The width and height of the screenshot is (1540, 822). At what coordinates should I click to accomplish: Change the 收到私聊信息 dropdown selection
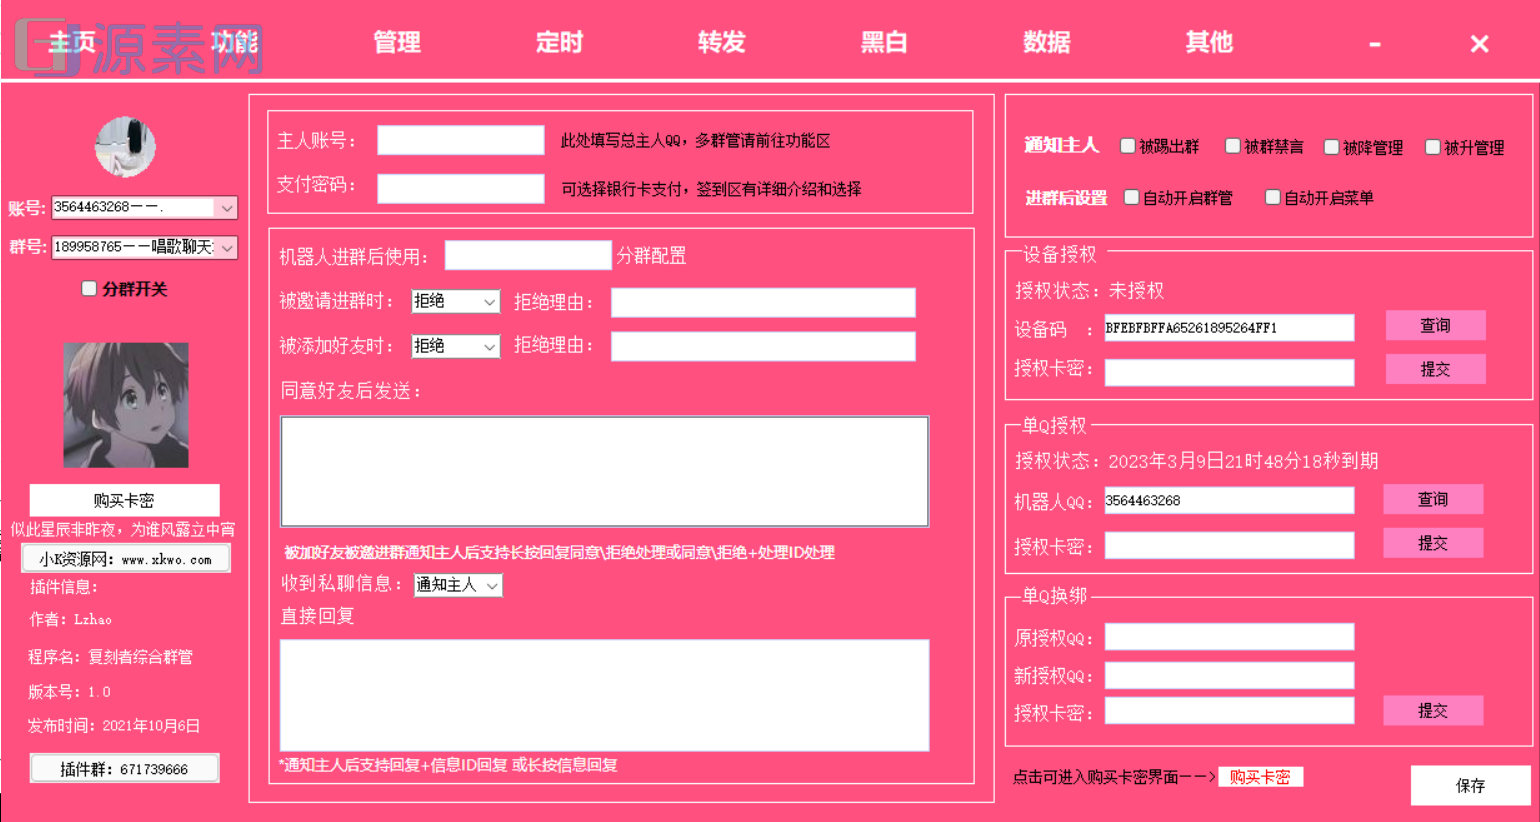[457, 584]
